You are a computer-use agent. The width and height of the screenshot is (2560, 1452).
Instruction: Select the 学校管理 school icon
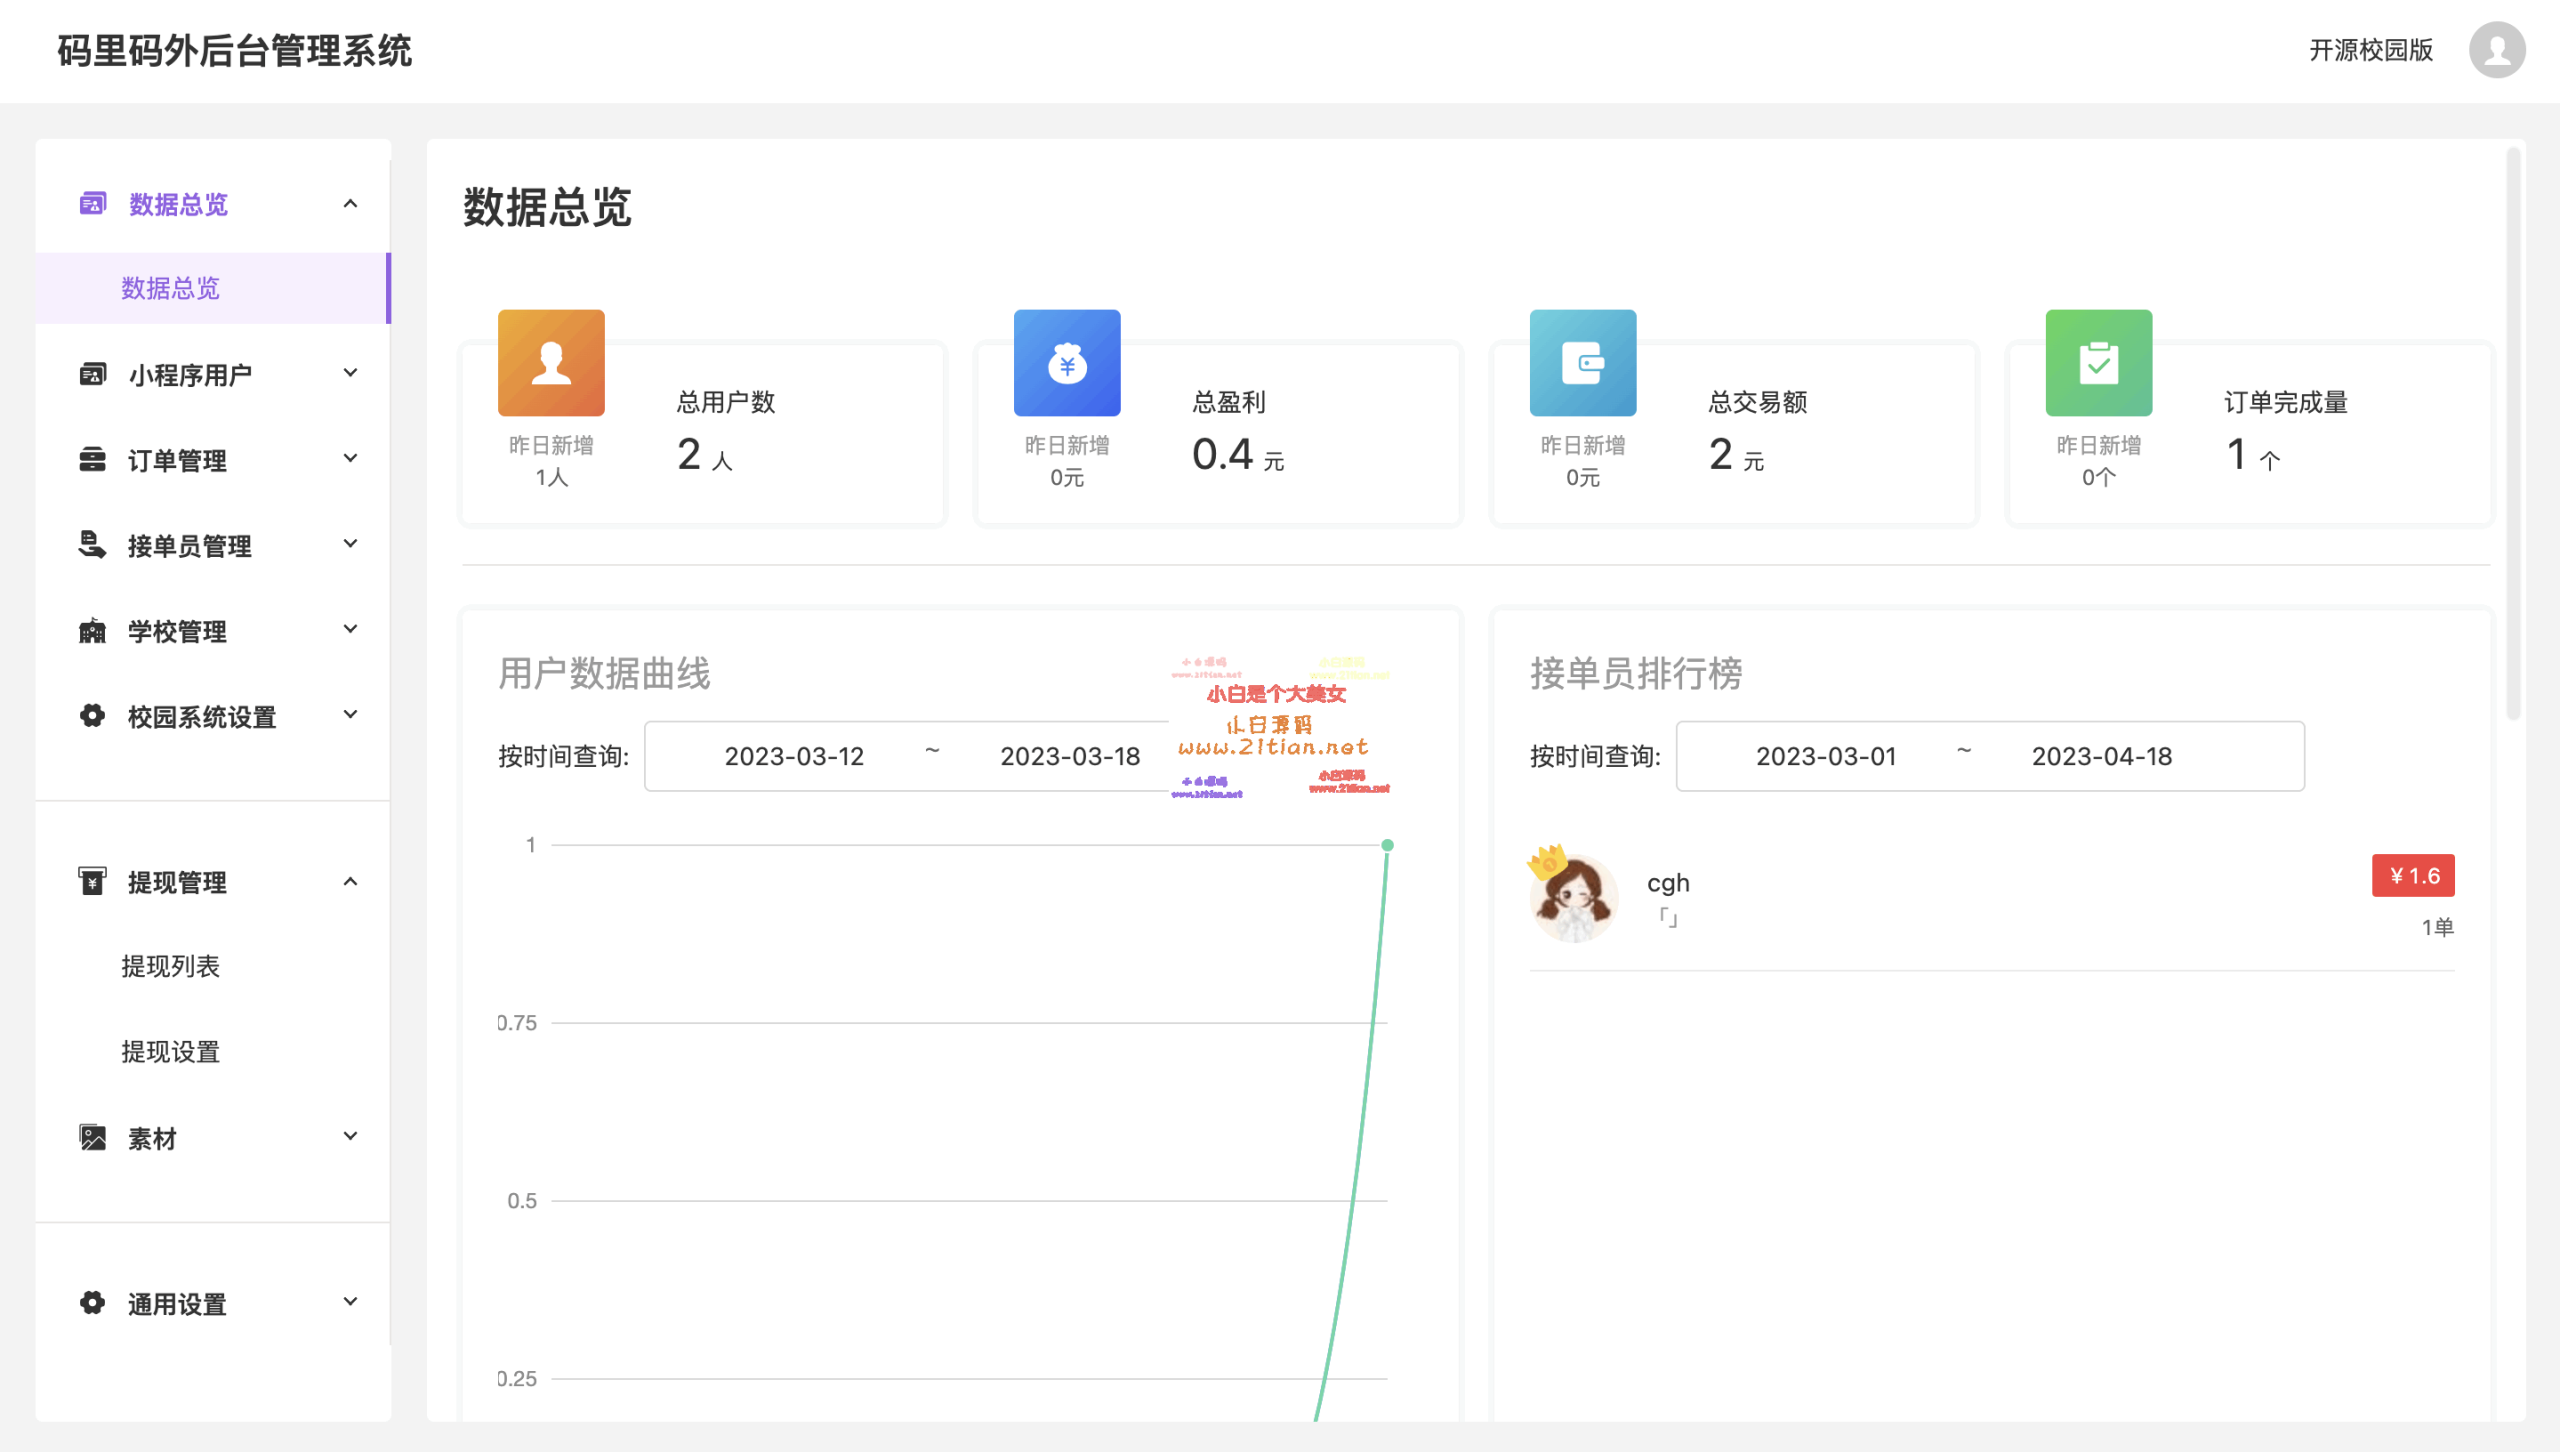pyautogui.click(x=91, y=630)
